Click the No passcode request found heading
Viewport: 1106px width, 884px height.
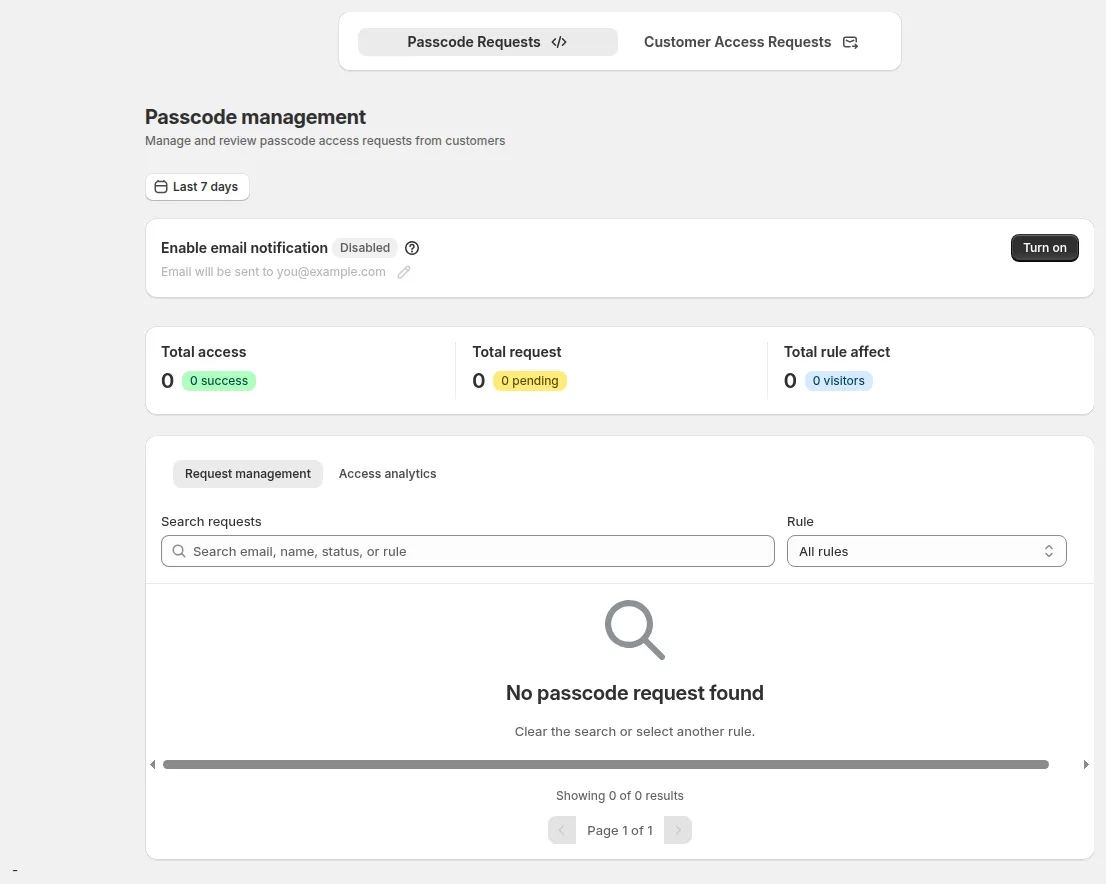pyautogui.click(x=635, y=693)
